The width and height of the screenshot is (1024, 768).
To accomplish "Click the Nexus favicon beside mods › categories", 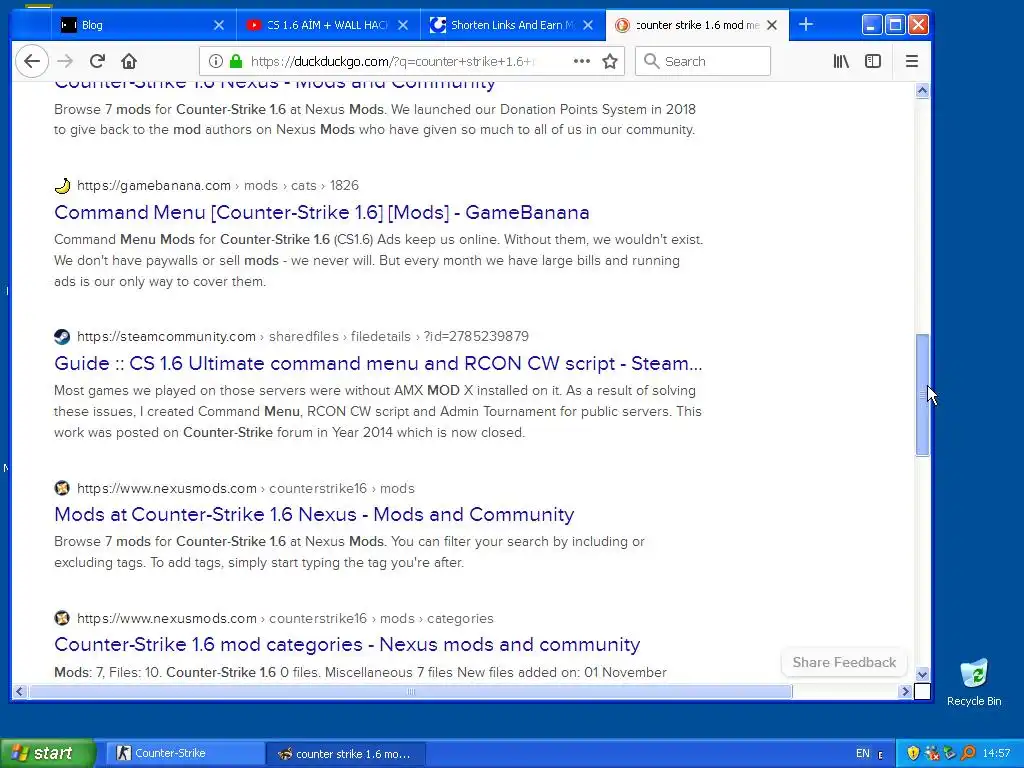I will click(x=62, y=618).
